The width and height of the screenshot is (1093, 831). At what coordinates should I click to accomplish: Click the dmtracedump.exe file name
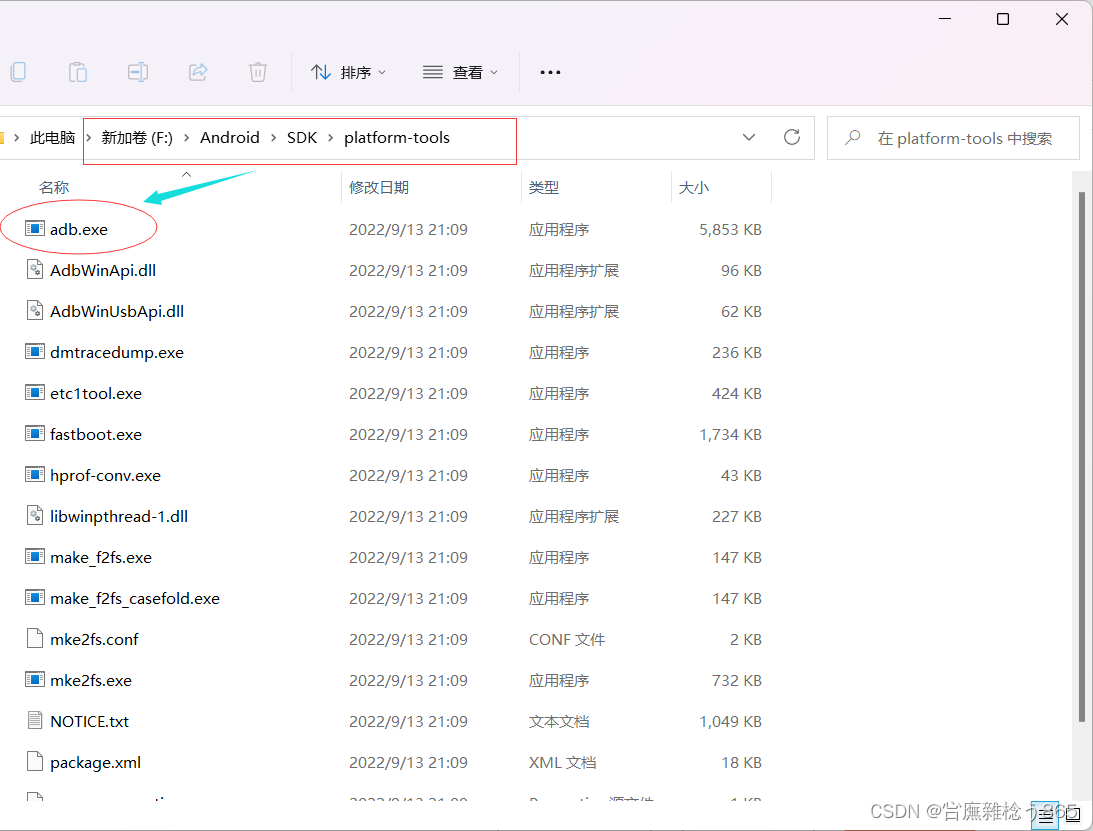click(x=116, y=353)
